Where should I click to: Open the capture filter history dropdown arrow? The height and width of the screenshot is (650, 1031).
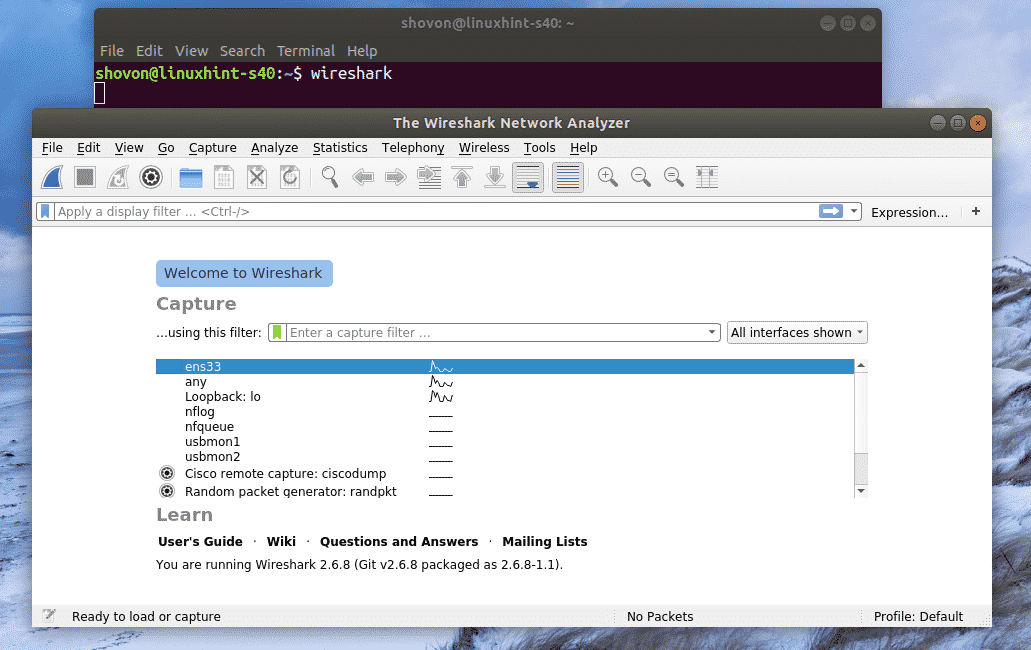(712, 333)
